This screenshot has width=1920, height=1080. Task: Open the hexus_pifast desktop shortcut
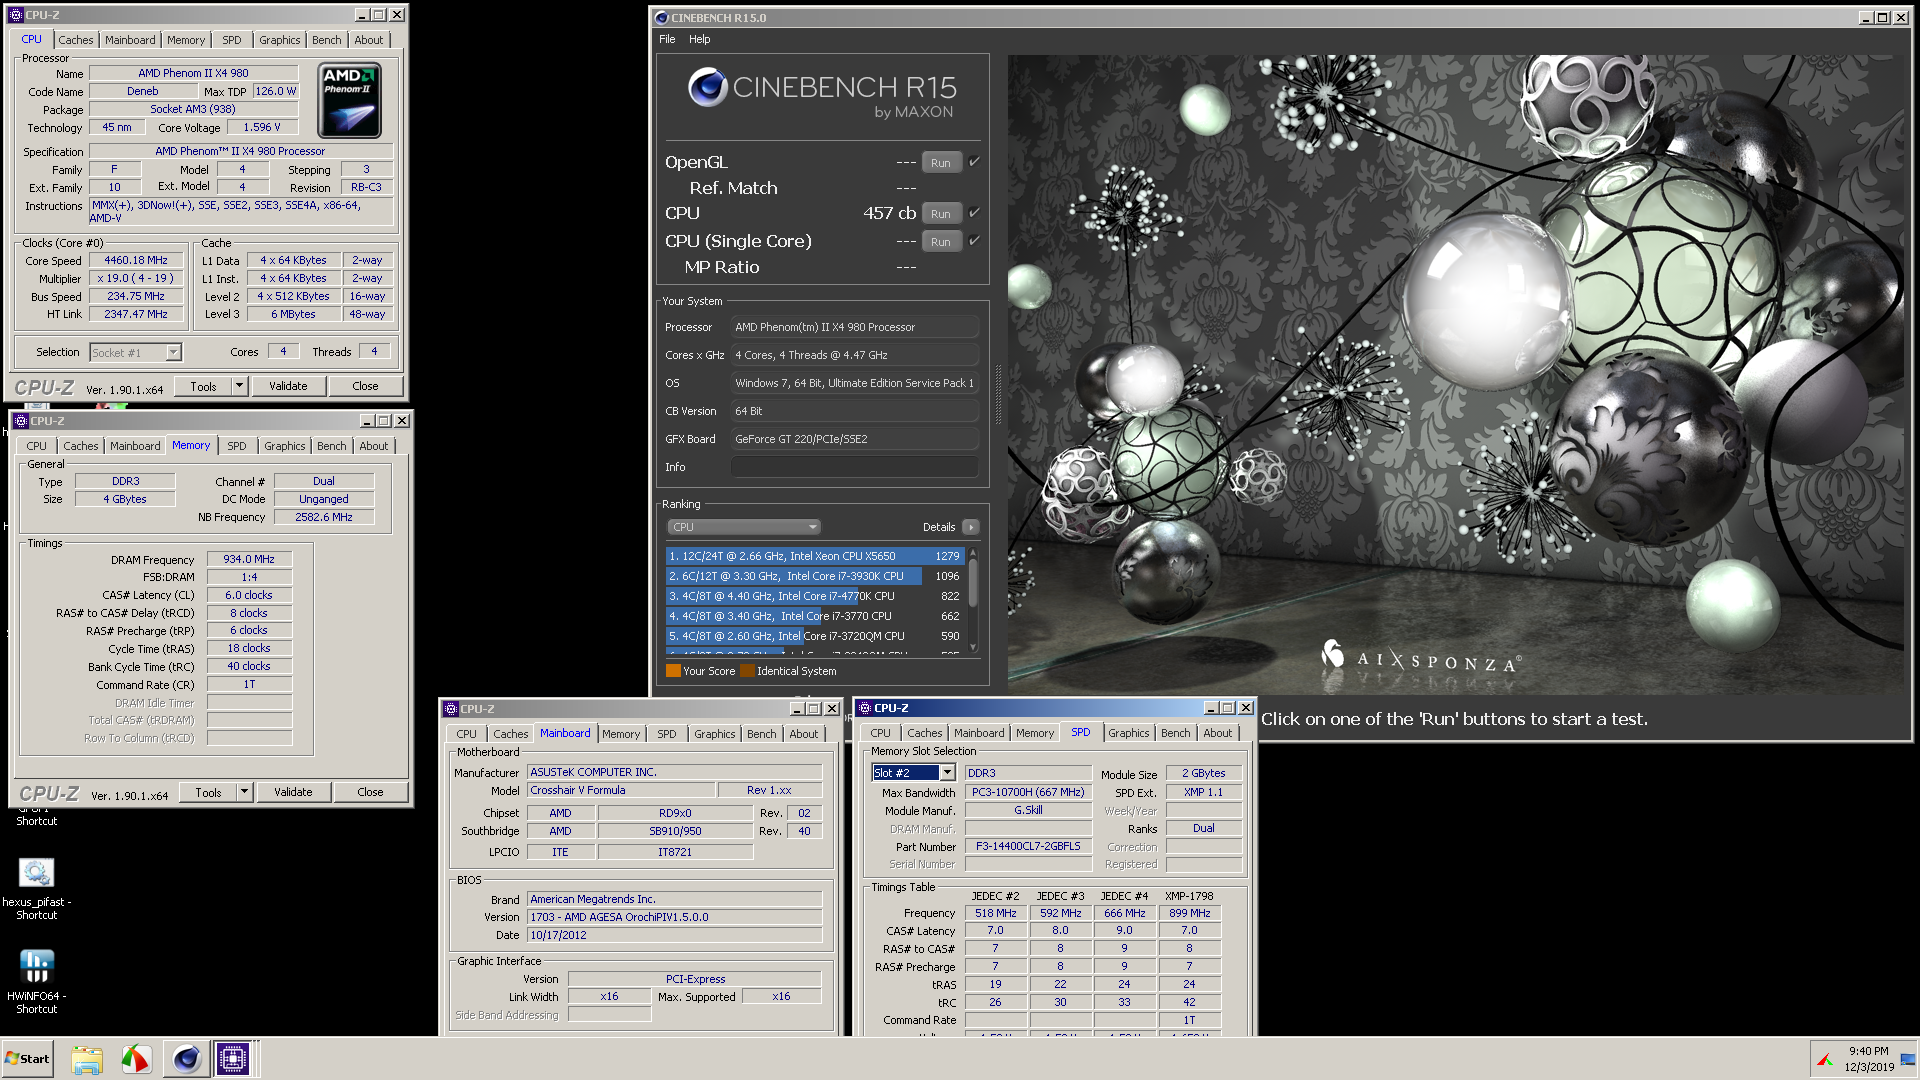[x=36, y=888]
